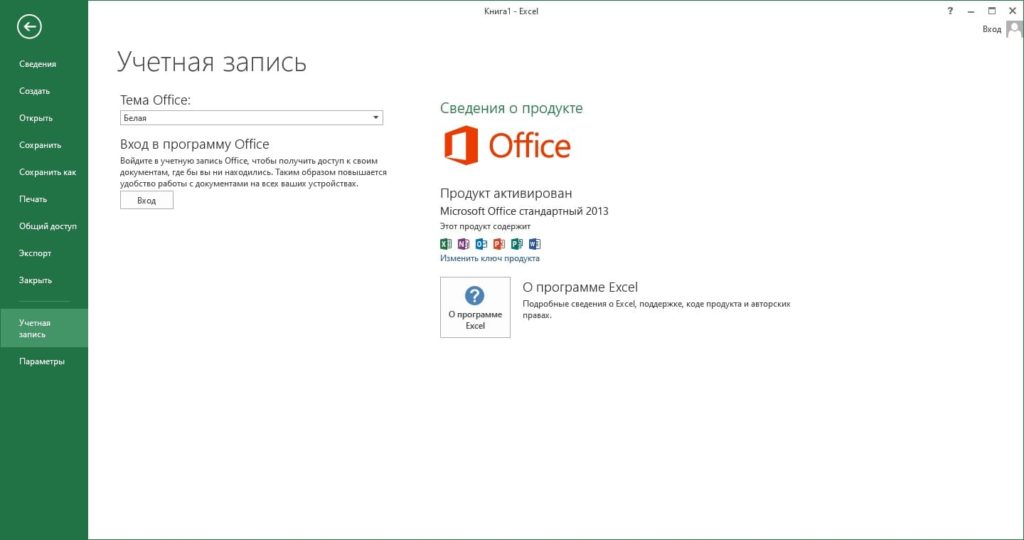Screen dimensions: 1024x540
Task: Click the user avatar icon at top right
Action: pos(1014,29)
